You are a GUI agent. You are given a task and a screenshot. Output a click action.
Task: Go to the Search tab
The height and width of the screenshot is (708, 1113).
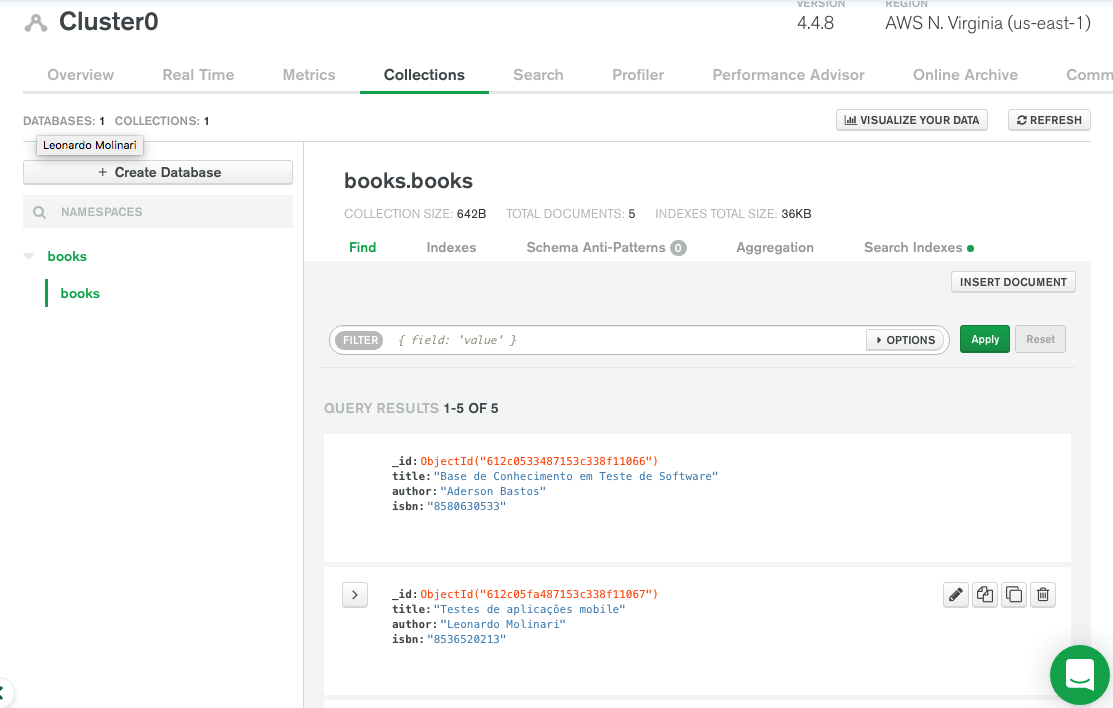[x=538, y=75]
